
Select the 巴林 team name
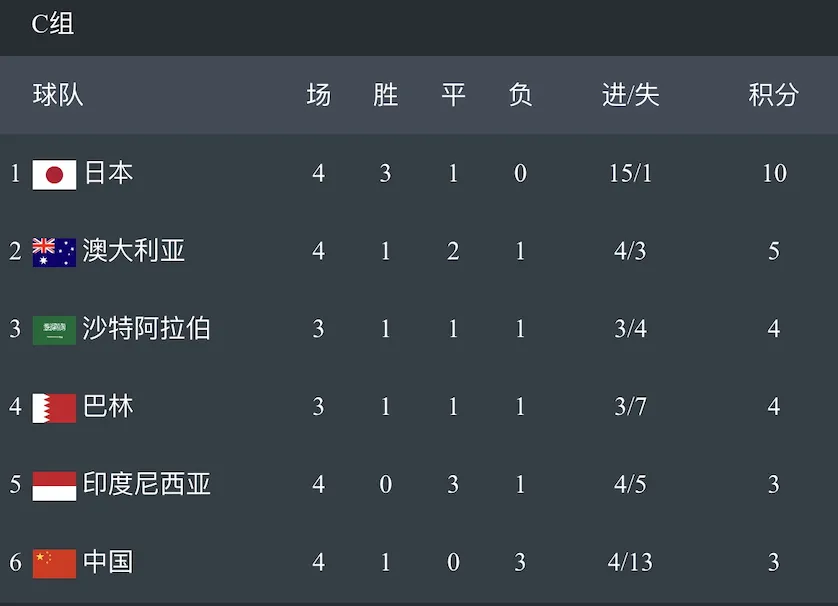[x=108, y=406]
